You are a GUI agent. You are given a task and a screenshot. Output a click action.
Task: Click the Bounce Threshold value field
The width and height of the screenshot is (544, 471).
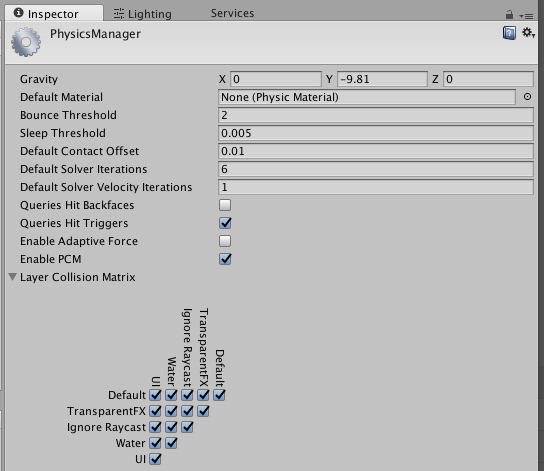(376, 115)
